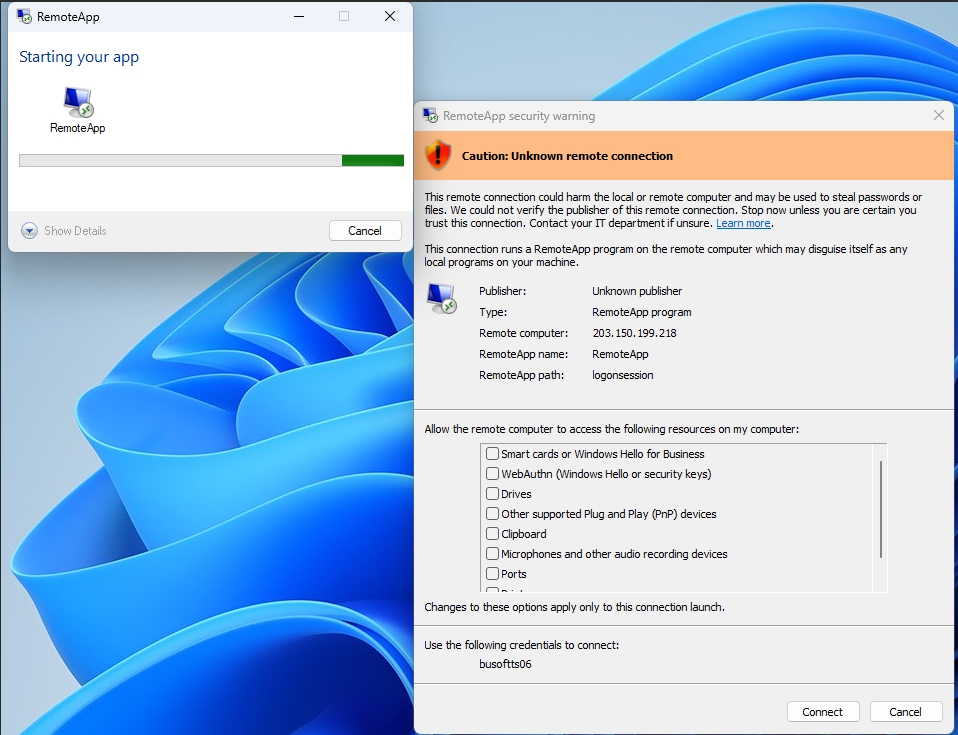Tick the Ports checkbox
Screen dimensions: 958x735
point(492,574)
